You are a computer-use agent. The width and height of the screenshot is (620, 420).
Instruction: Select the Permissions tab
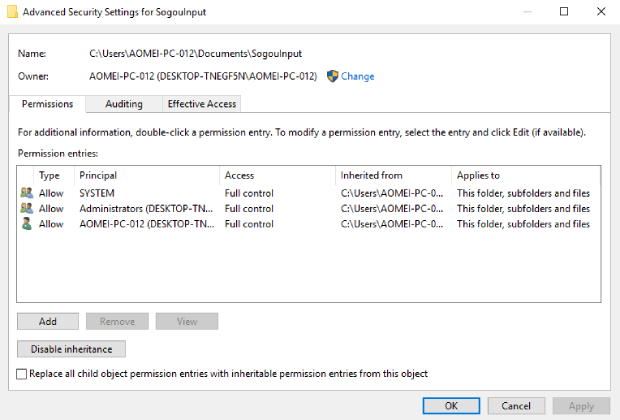click(x=47, y=104)
